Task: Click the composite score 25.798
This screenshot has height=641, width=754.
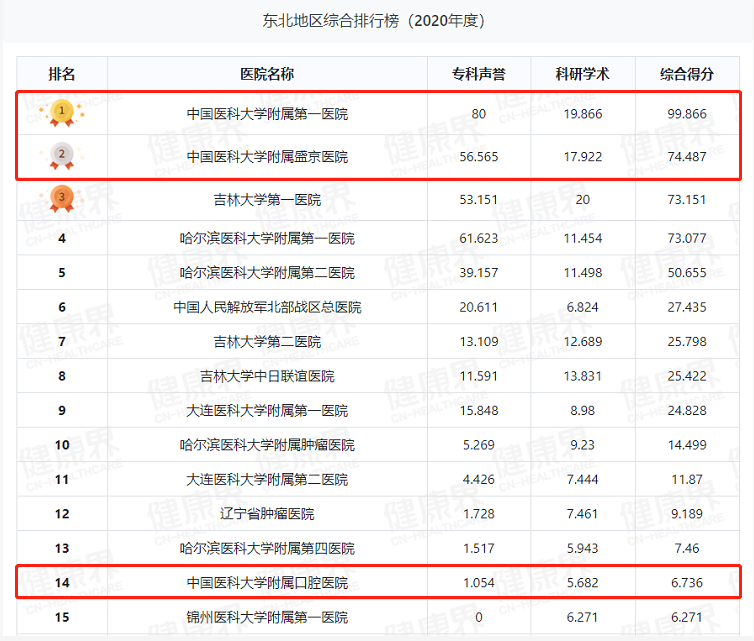Action: pyautogui.click(x=687, y=341)
